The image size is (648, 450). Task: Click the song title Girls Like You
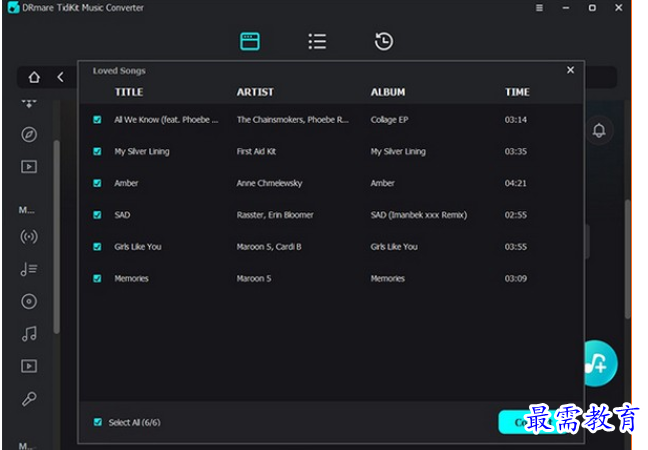pos(138,247)
